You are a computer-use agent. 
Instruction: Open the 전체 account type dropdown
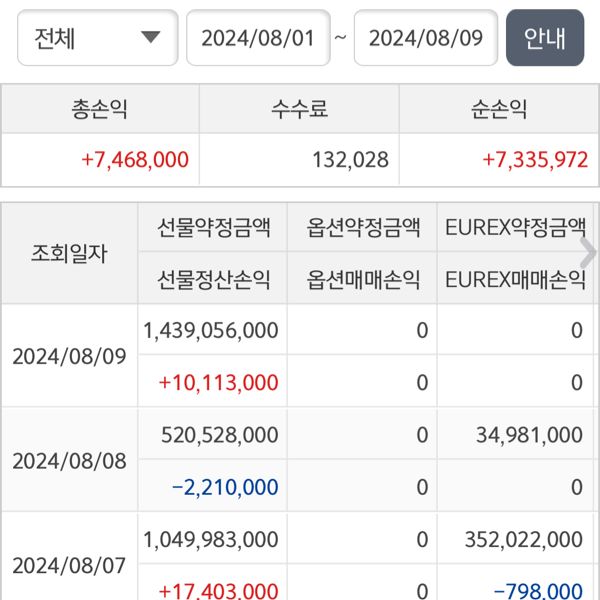click(x=97, y=38)
